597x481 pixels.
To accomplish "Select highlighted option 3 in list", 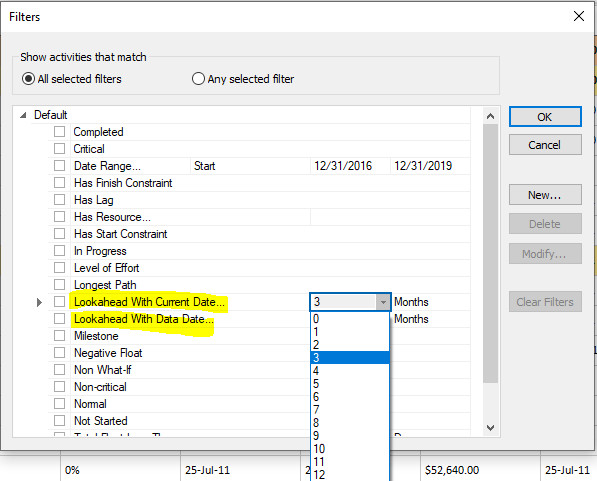I will coord(350,358).
